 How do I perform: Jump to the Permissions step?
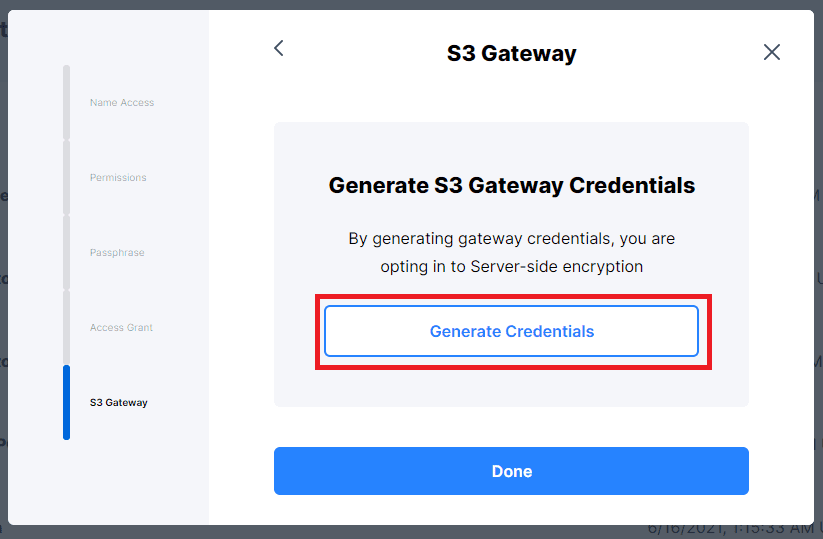click(x=118, y=177)
